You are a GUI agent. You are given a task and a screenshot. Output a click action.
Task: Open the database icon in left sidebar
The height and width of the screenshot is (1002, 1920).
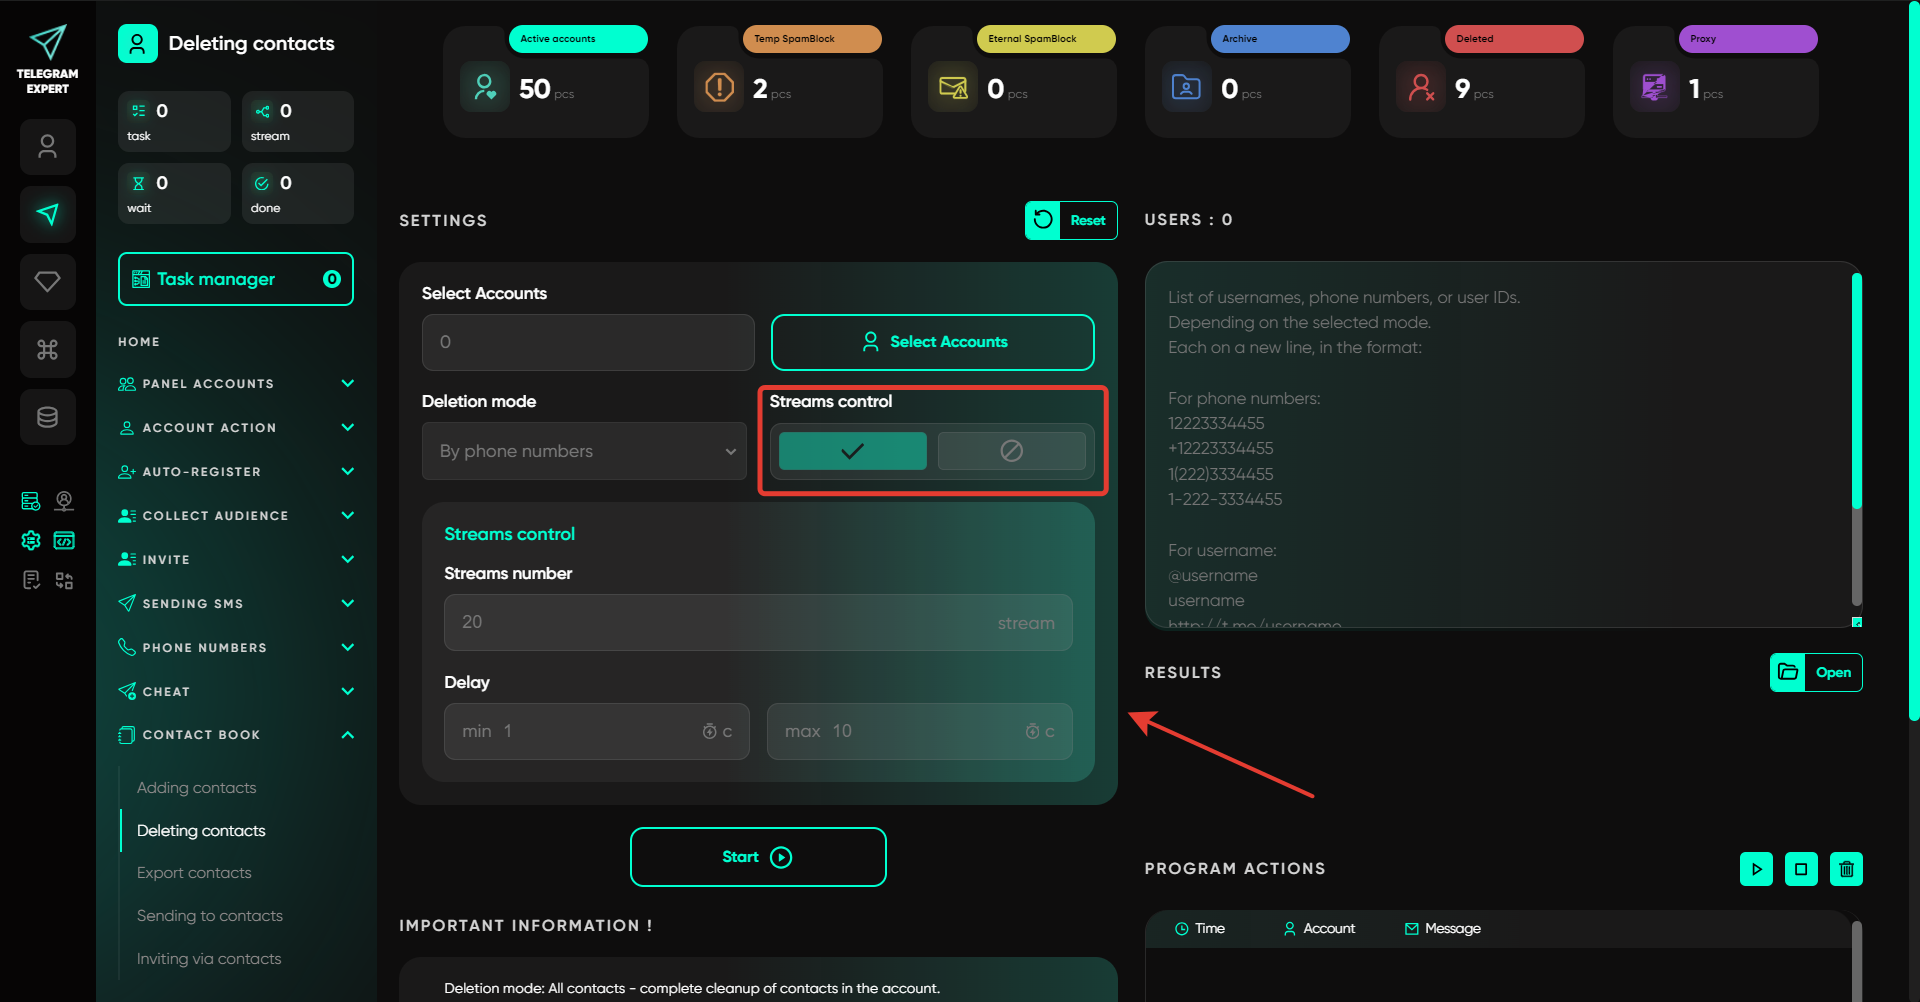pyautogui.click(x=47, y=417)
